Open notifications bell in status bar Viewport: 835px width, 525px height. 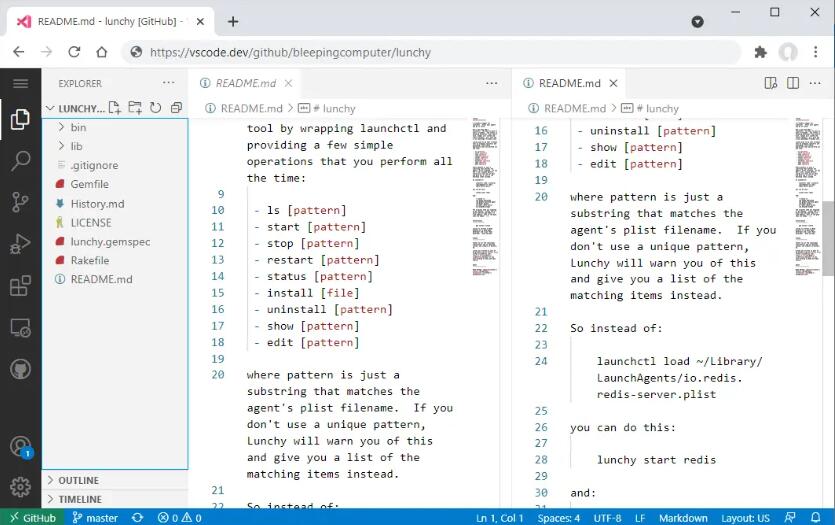815,518
